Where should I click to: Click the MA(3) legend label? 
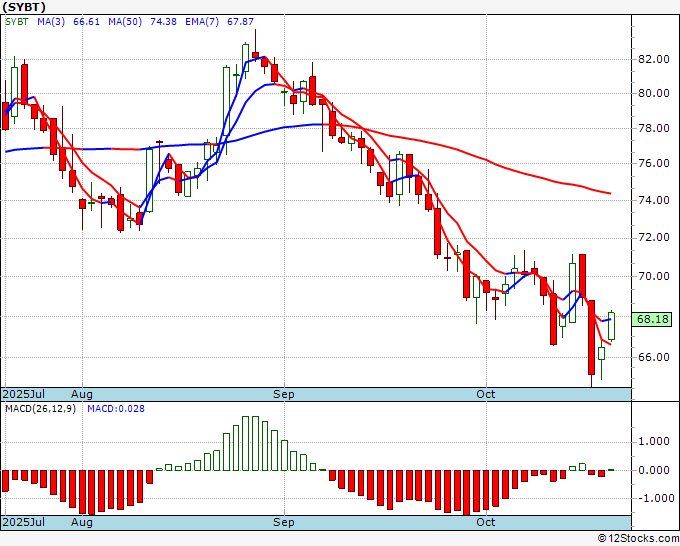pos(51,22)
